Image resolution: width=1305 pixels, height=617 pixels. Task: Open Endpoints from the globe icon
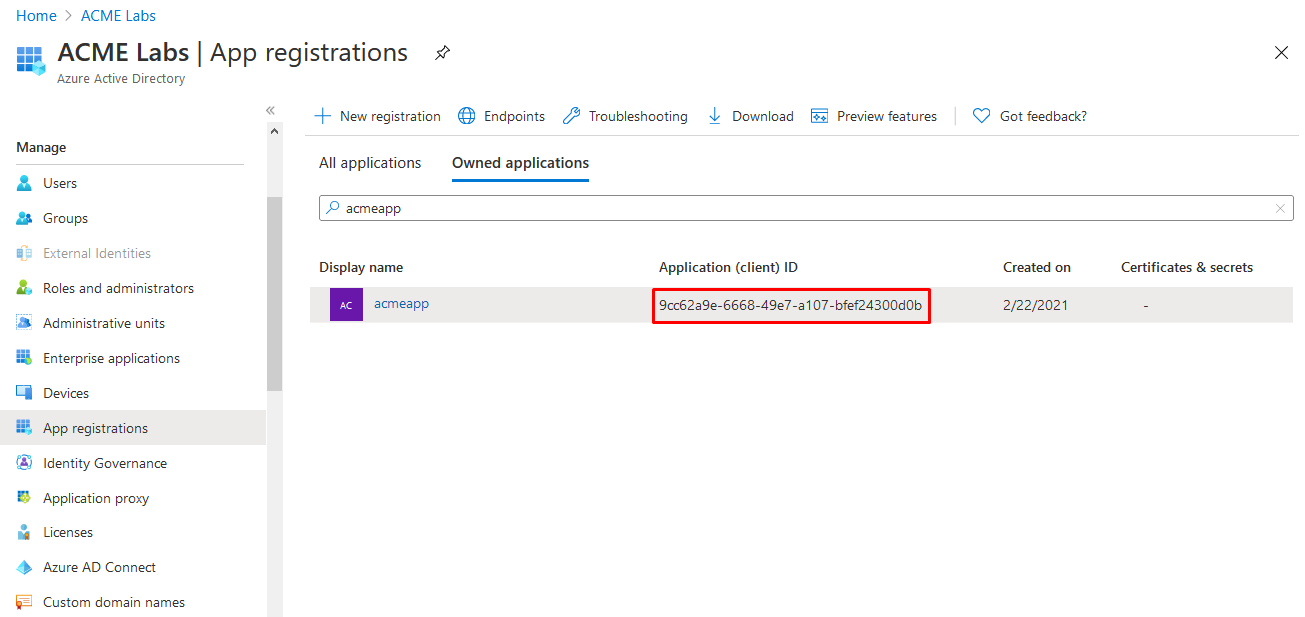point(467,116)
